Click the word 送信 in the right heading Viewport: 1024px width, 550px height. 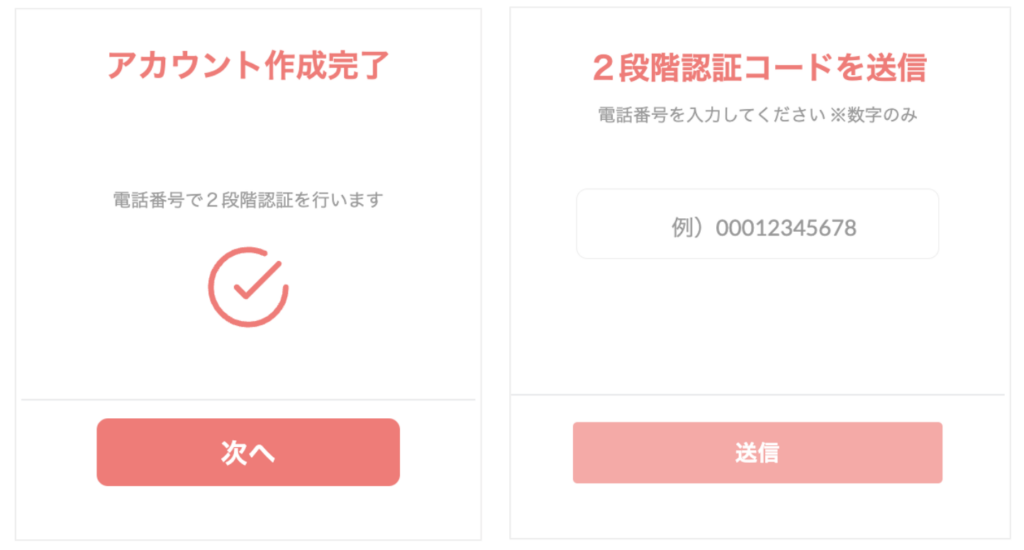point(897,68)
